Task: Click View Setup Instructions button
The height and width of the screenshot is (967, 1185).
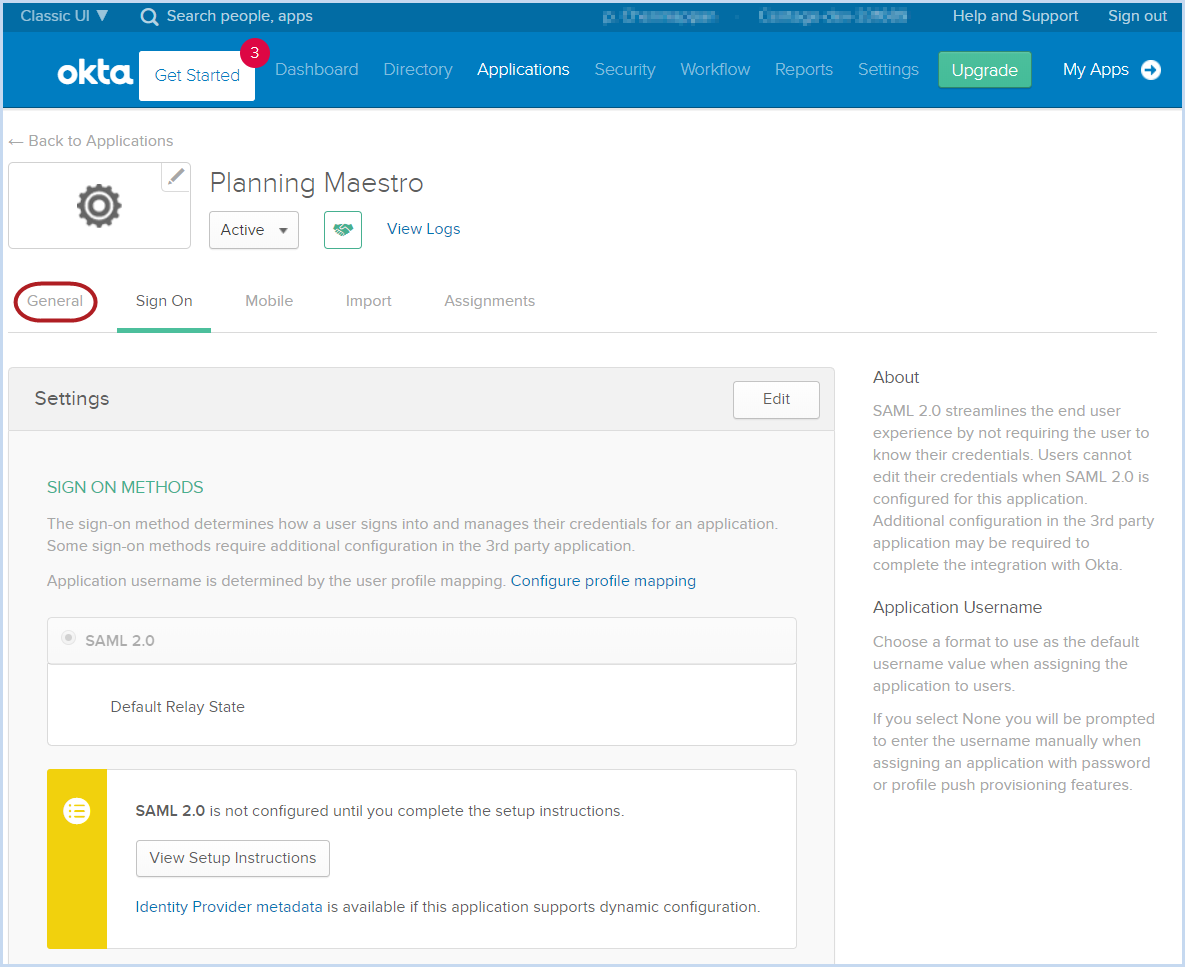Action: (x=233, y=858)
